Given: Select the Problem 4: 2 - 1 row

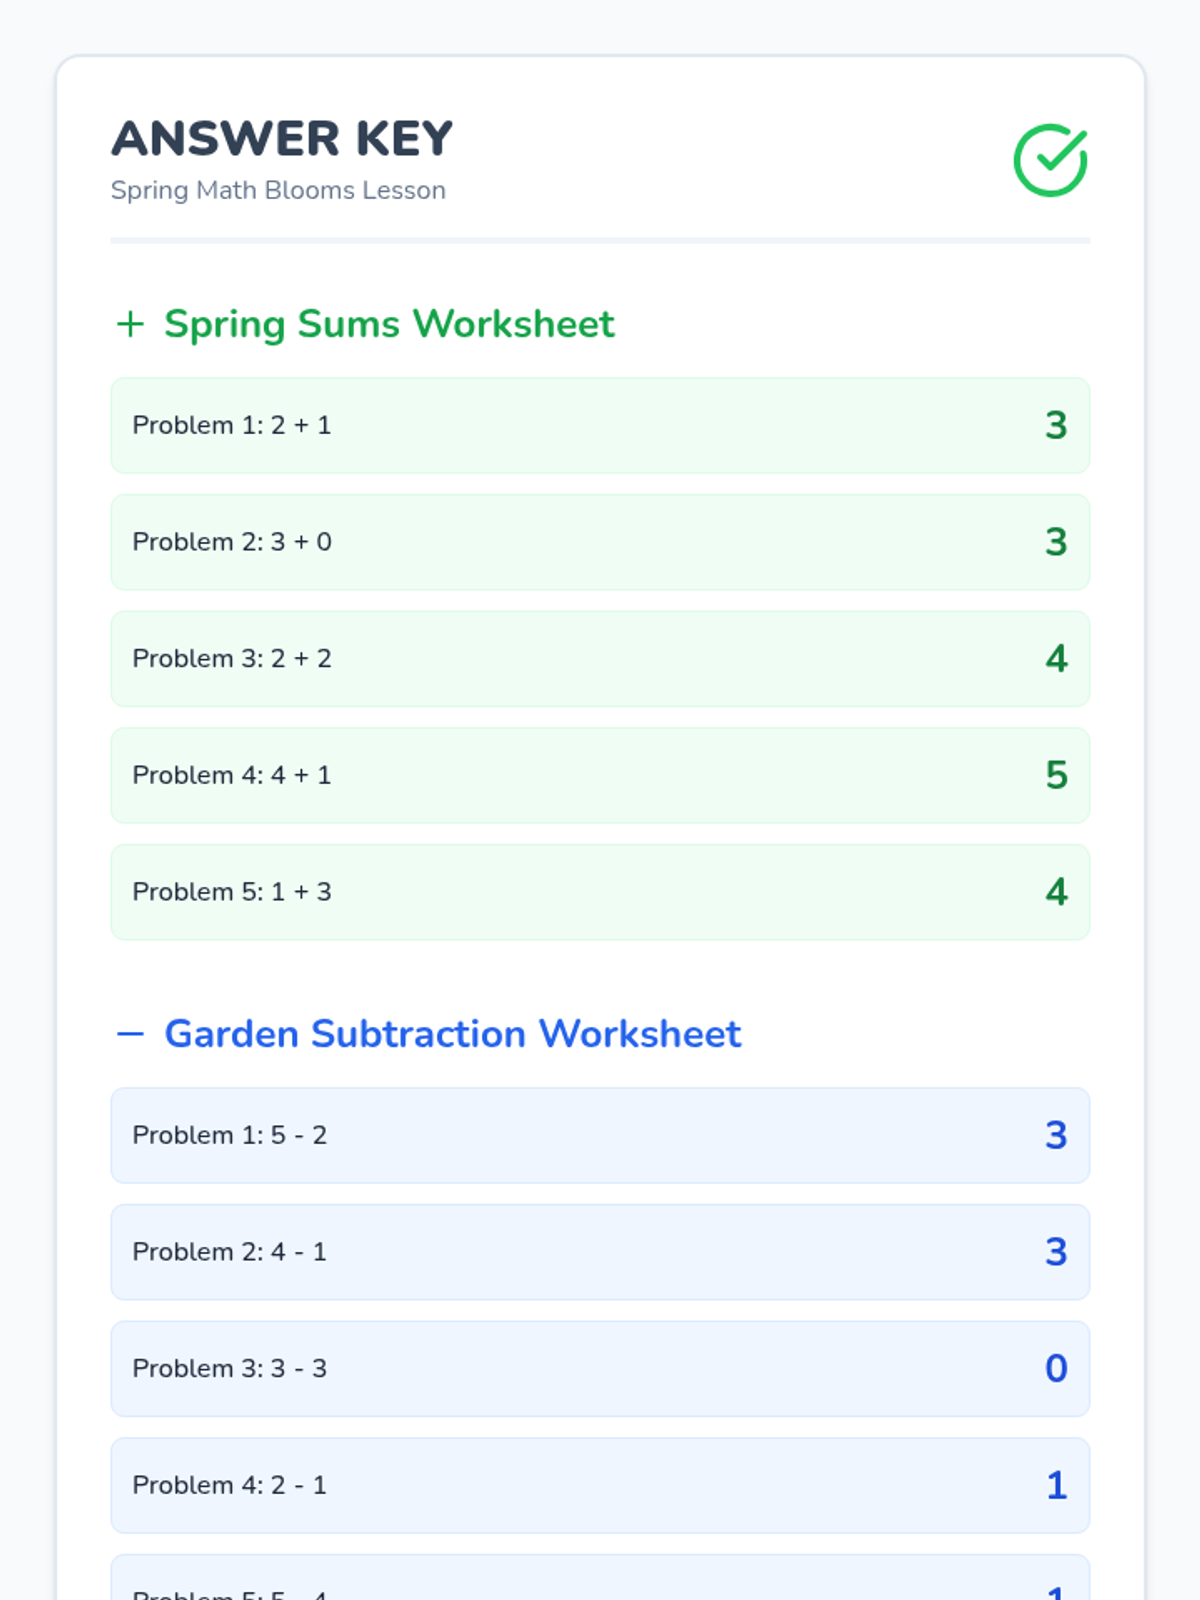Looking at the screenshot, I should (x=600, y=1485).
